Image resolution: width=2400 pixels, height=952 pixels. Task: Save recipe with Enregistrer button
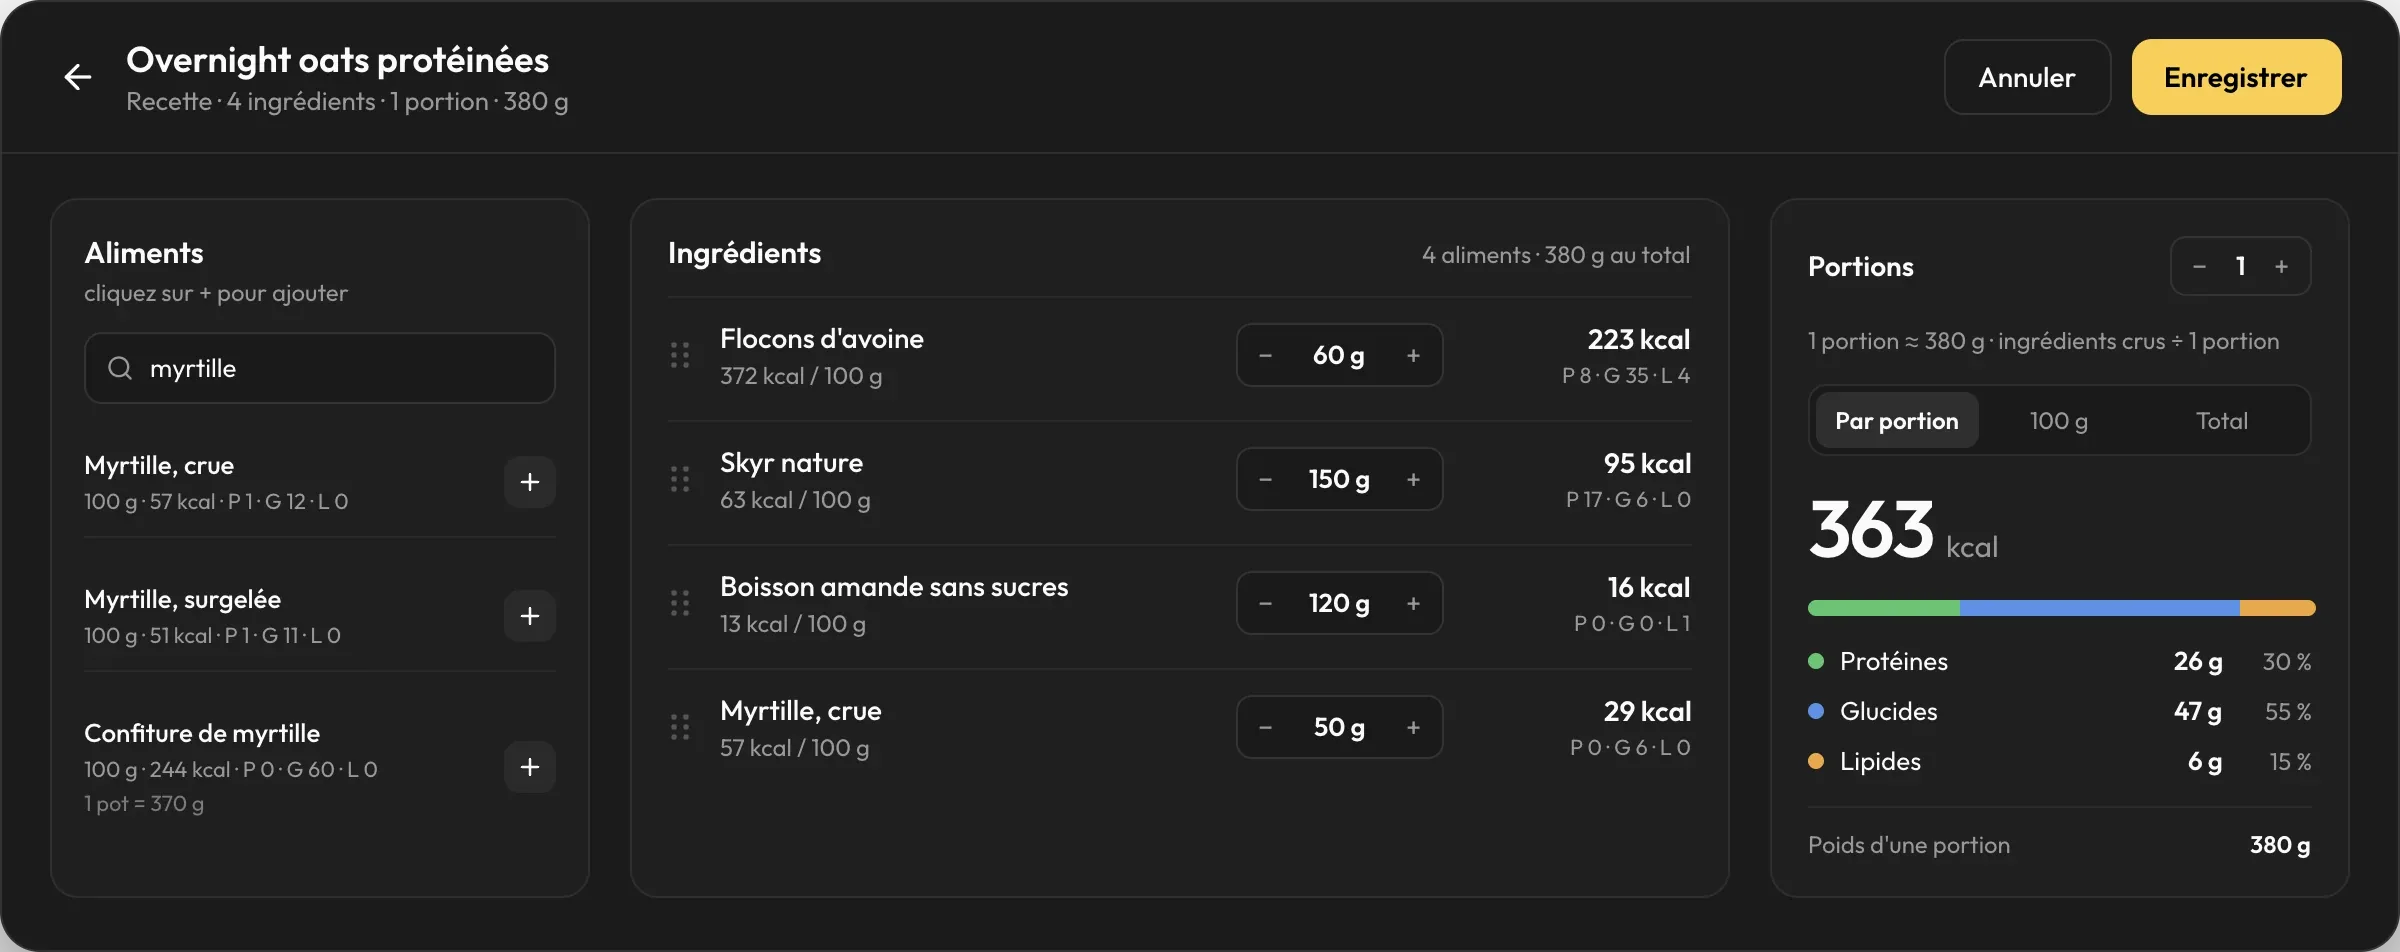(x=2236, y=77)
